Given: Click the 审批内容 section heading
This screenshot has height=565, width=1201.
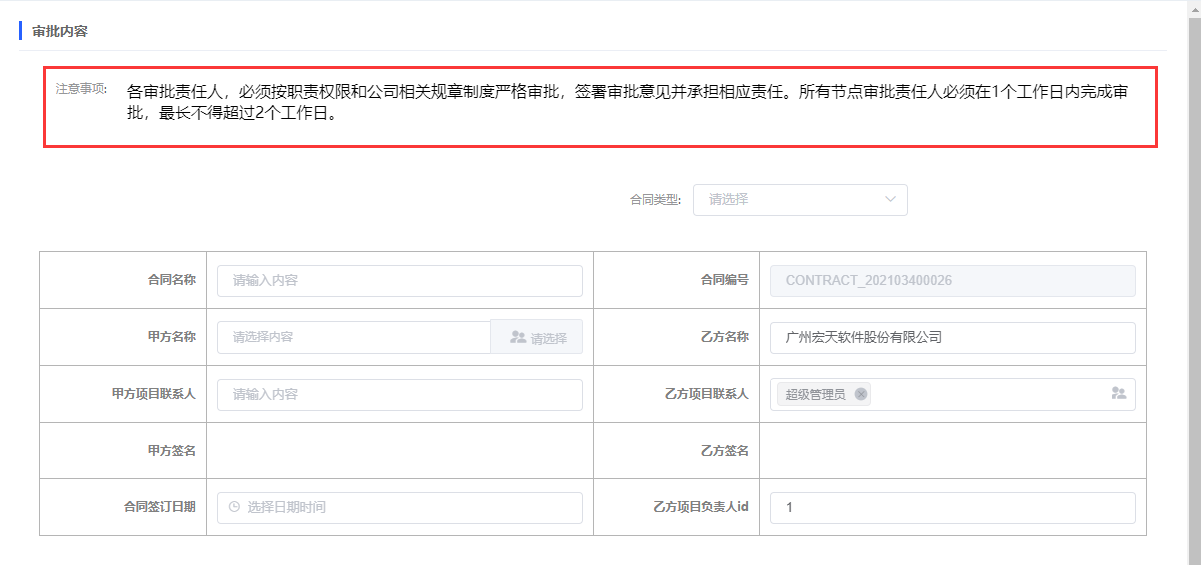Looking at the screenshot, I should 60,31.
